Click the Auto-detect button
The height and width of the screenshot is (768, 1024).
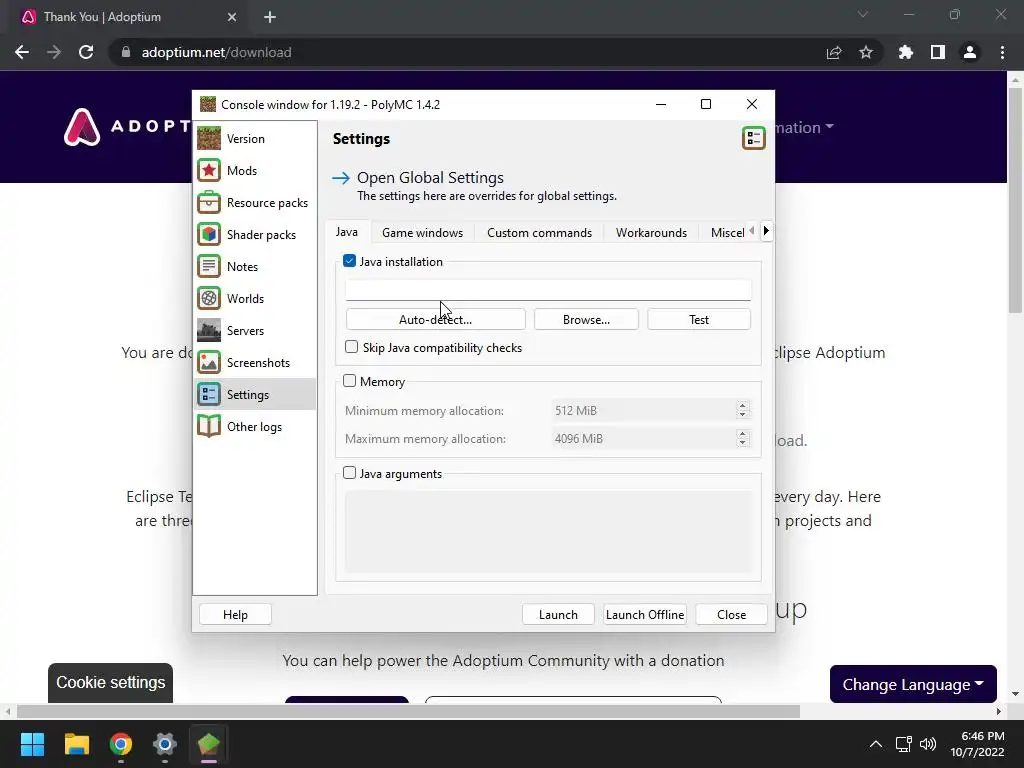point(436,319)
